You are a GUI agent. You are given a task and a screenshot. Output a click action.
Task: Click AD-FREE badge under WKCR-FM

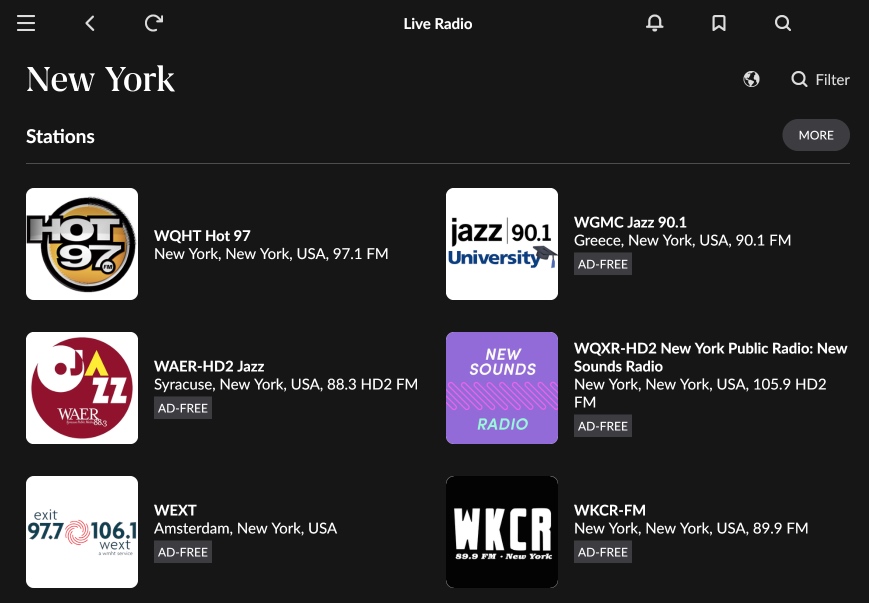pos(603,553)
